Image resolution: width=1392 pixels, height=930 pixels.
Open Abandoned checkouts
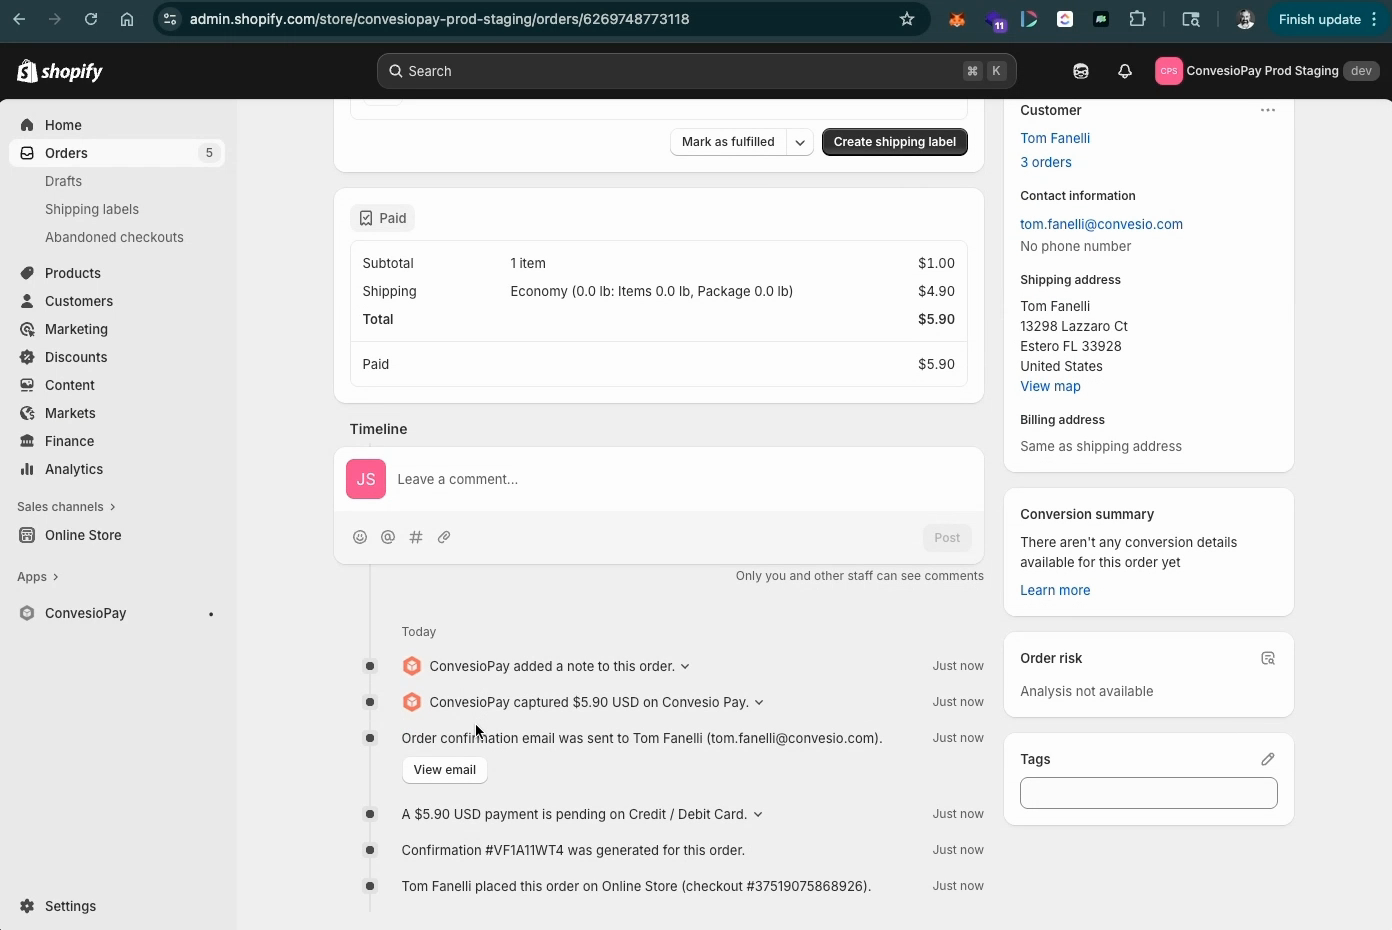[x=114, y=237]
